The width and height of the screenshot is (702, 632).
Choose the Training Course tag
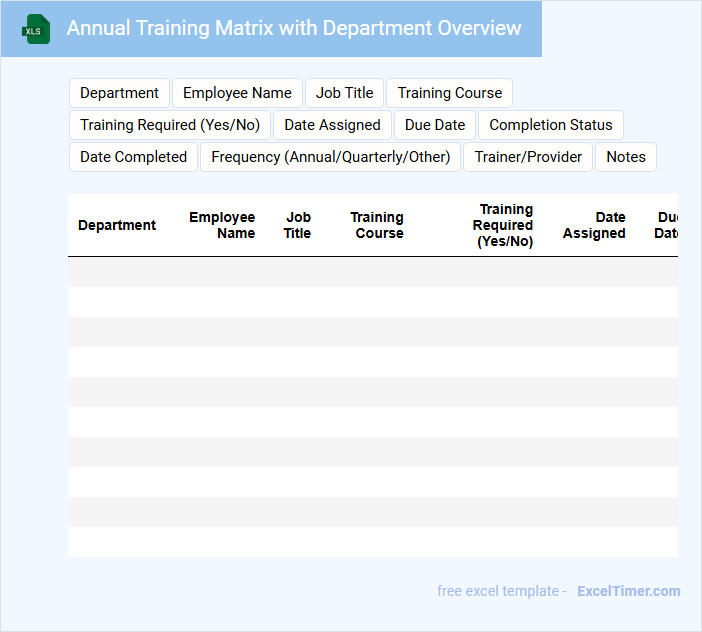click(449, 93)
